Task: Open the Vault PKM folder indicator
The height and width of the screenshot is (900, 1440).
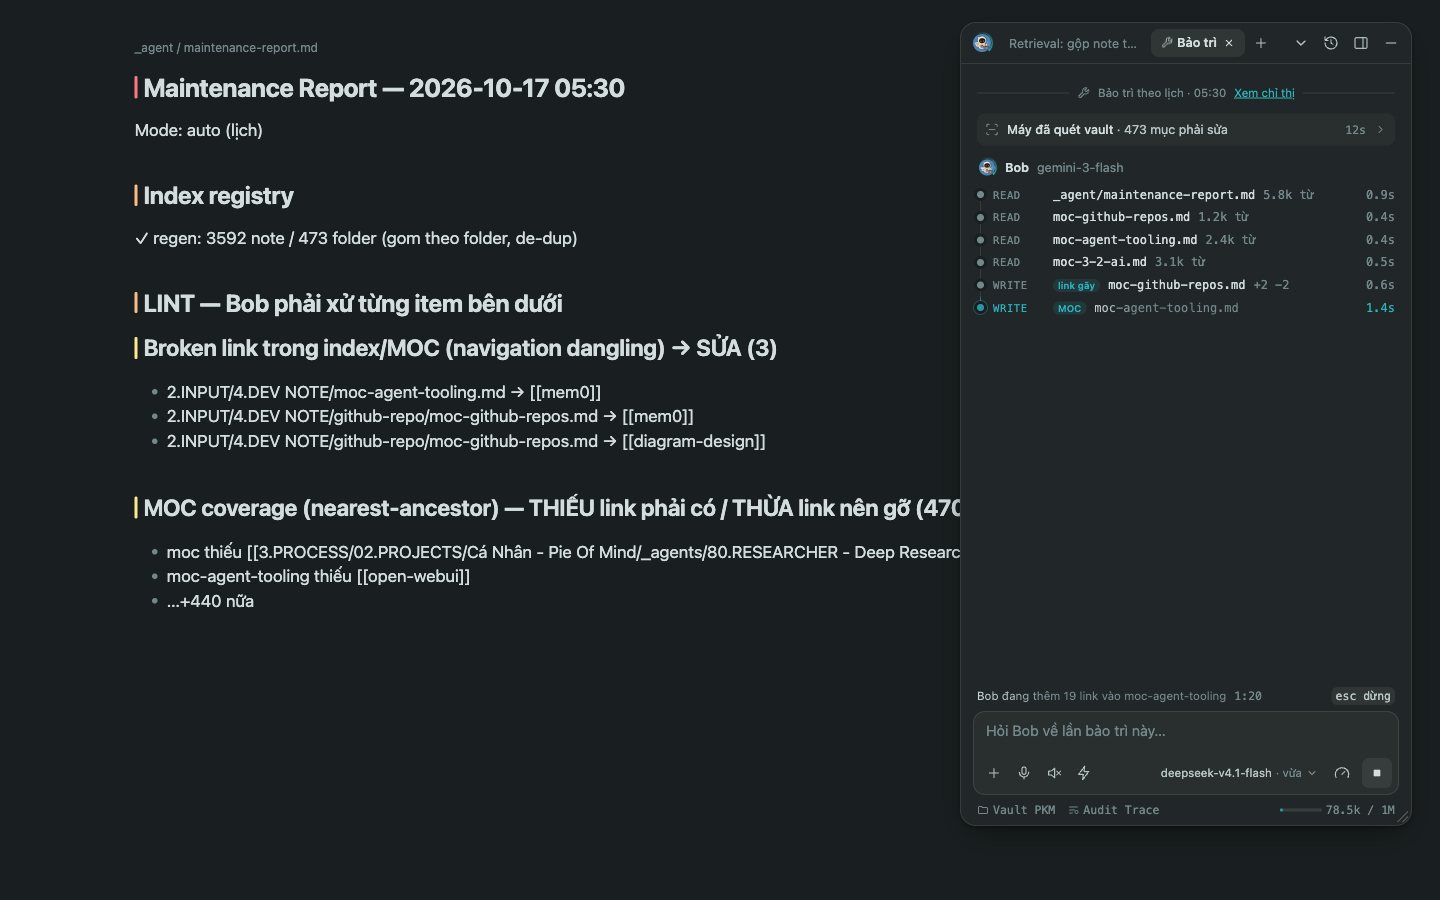Action: point(1016,810)
